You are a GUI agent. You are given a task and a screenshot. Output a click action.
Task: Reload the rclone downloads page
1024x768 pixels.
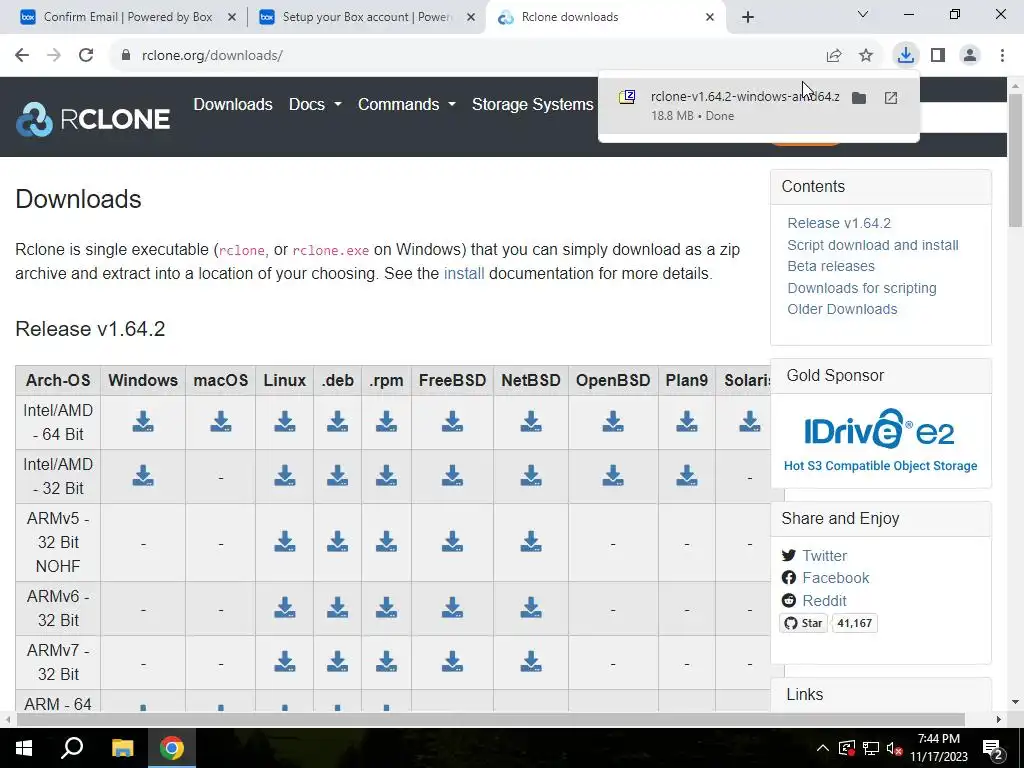86,55
